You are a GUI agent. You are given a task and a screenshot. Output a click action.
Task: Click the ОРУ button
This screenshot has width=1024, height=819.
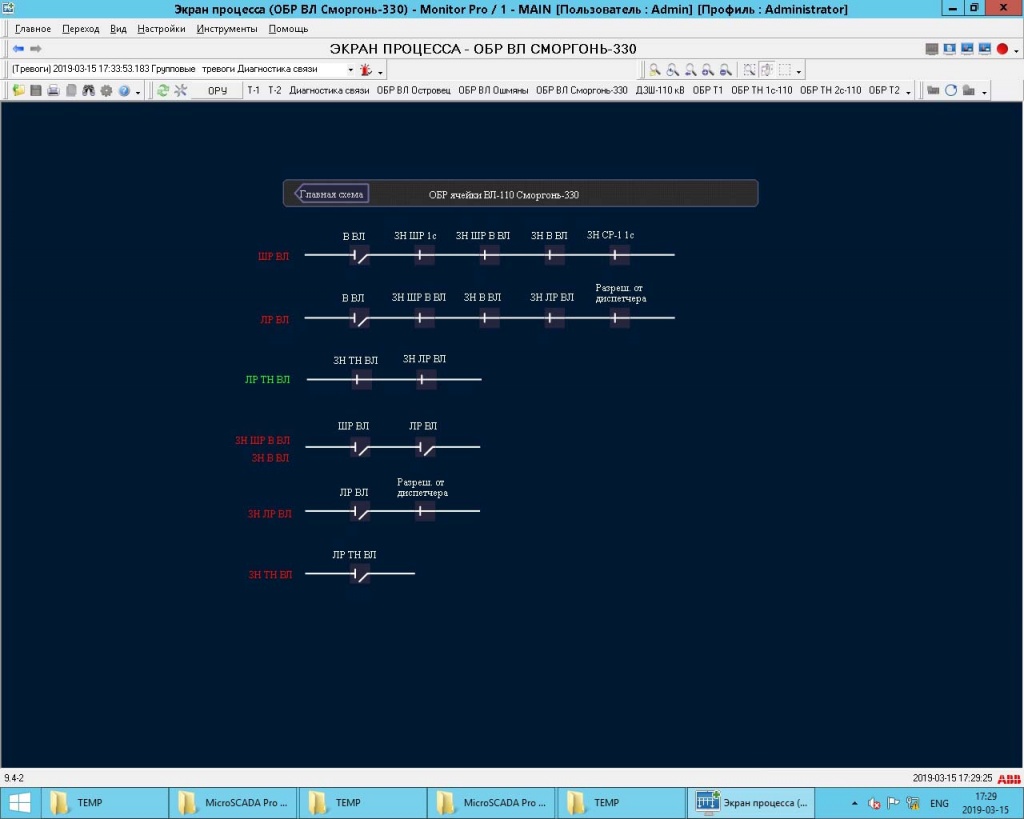tap(217, 91)
